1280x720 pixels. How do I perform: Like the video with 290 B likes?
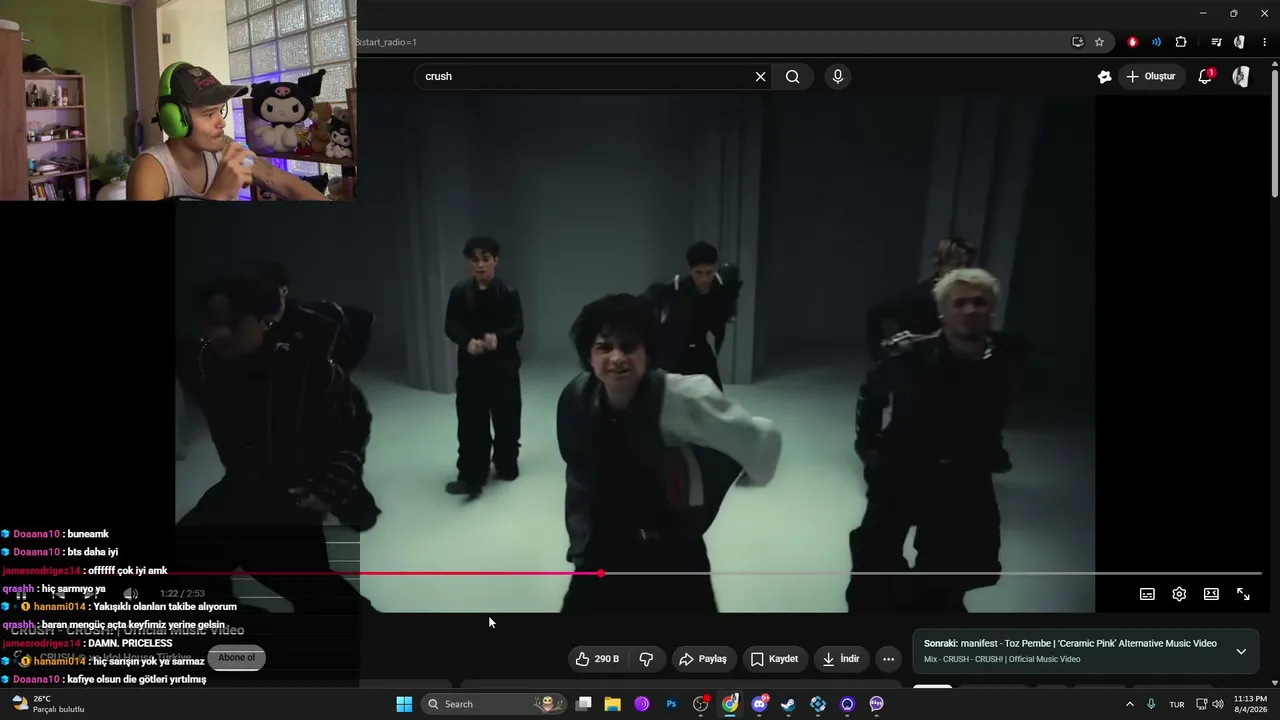[x=597, y=659]
